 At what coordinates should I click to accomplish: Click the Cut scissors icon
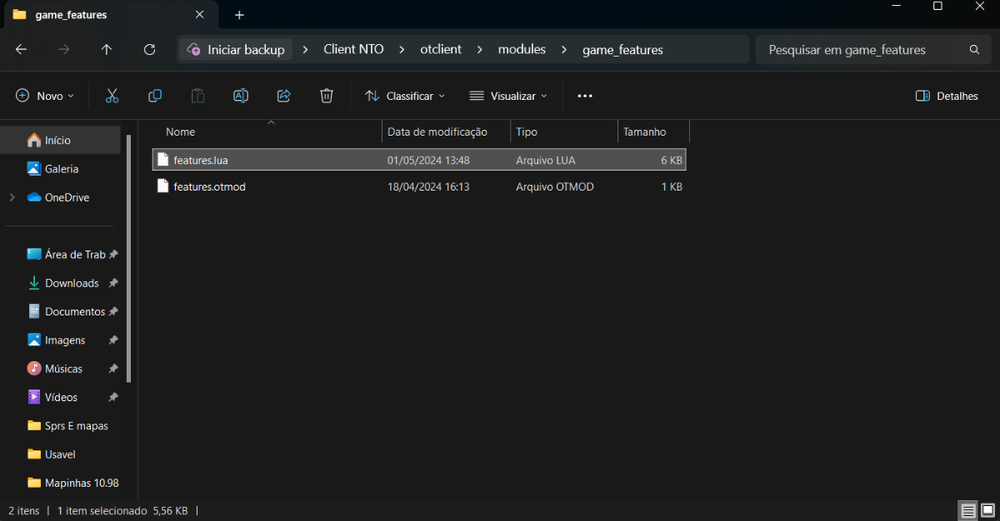click(x=112, y=96)
